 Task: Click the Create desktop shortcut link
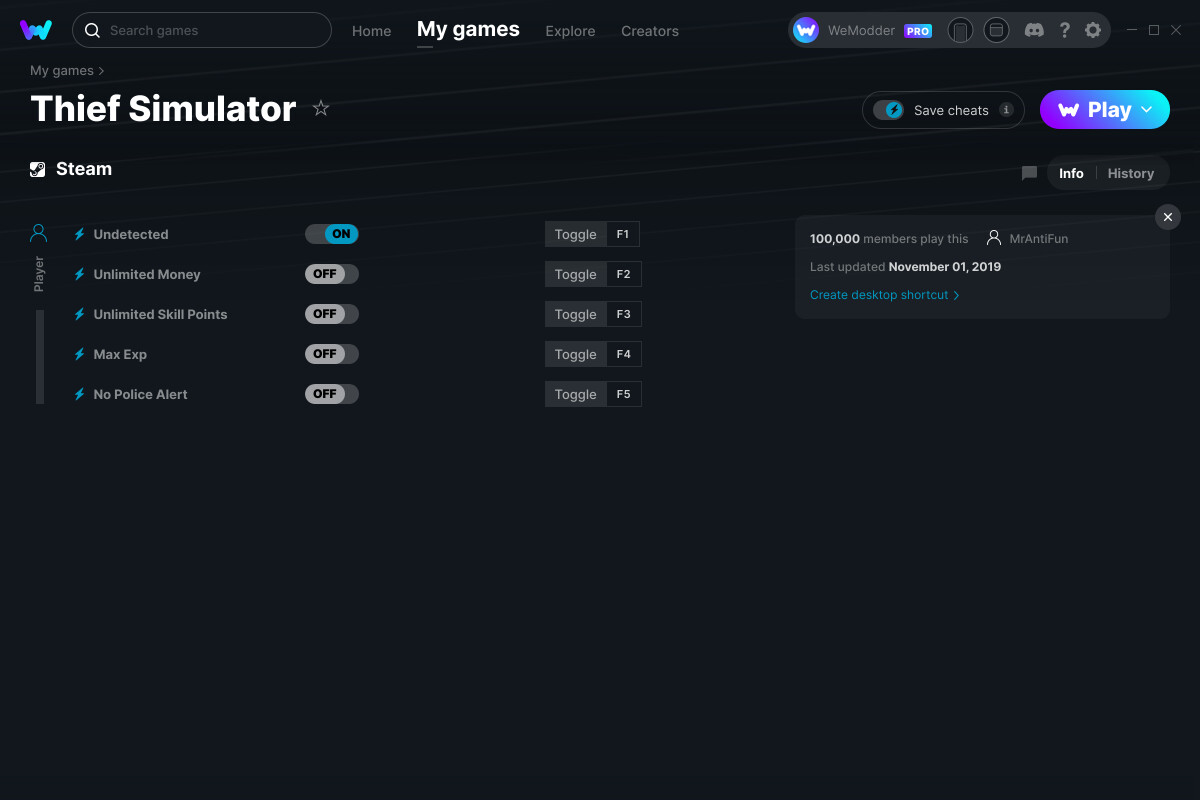pos(885,295)
